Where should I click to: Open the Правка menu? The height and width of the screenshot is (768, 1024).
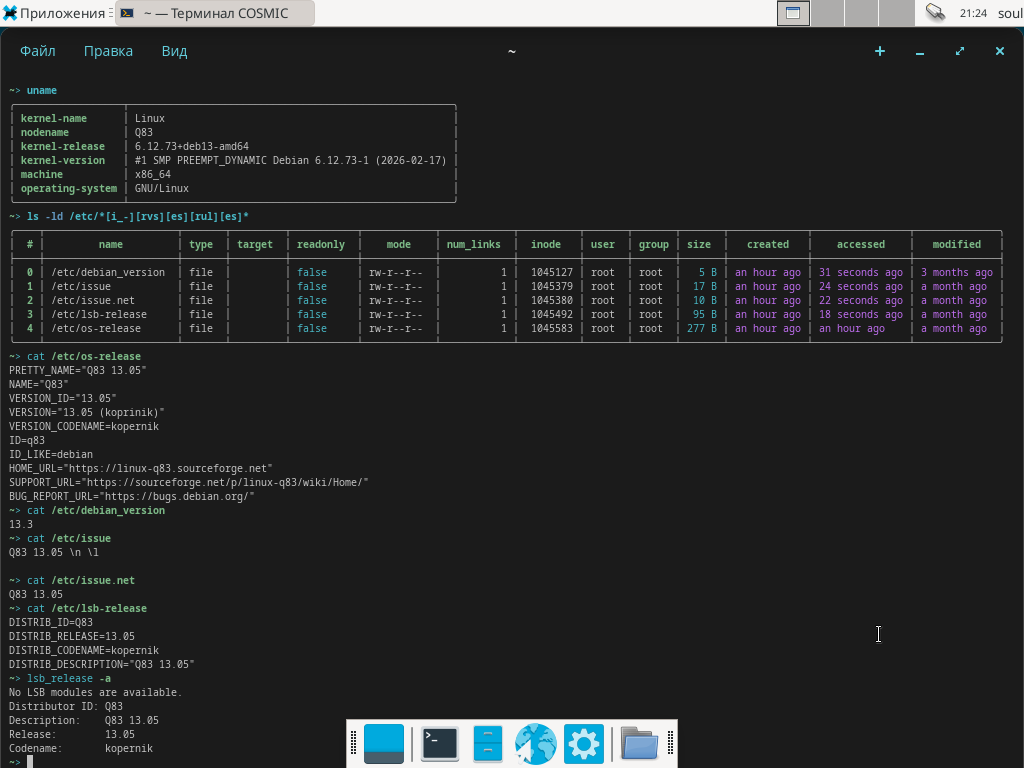pos(108,51)
